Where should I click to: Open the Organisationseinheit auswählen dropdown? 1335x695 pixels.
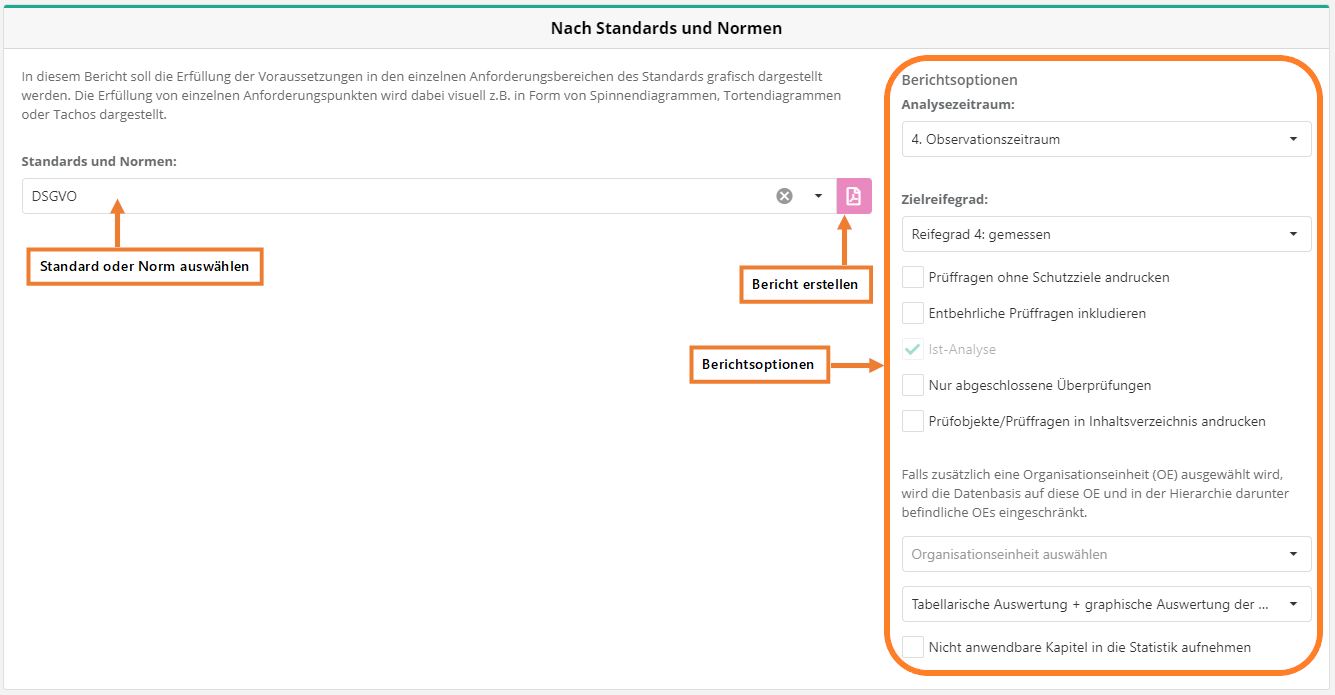pyautogui.click(x=1106, y=554)
